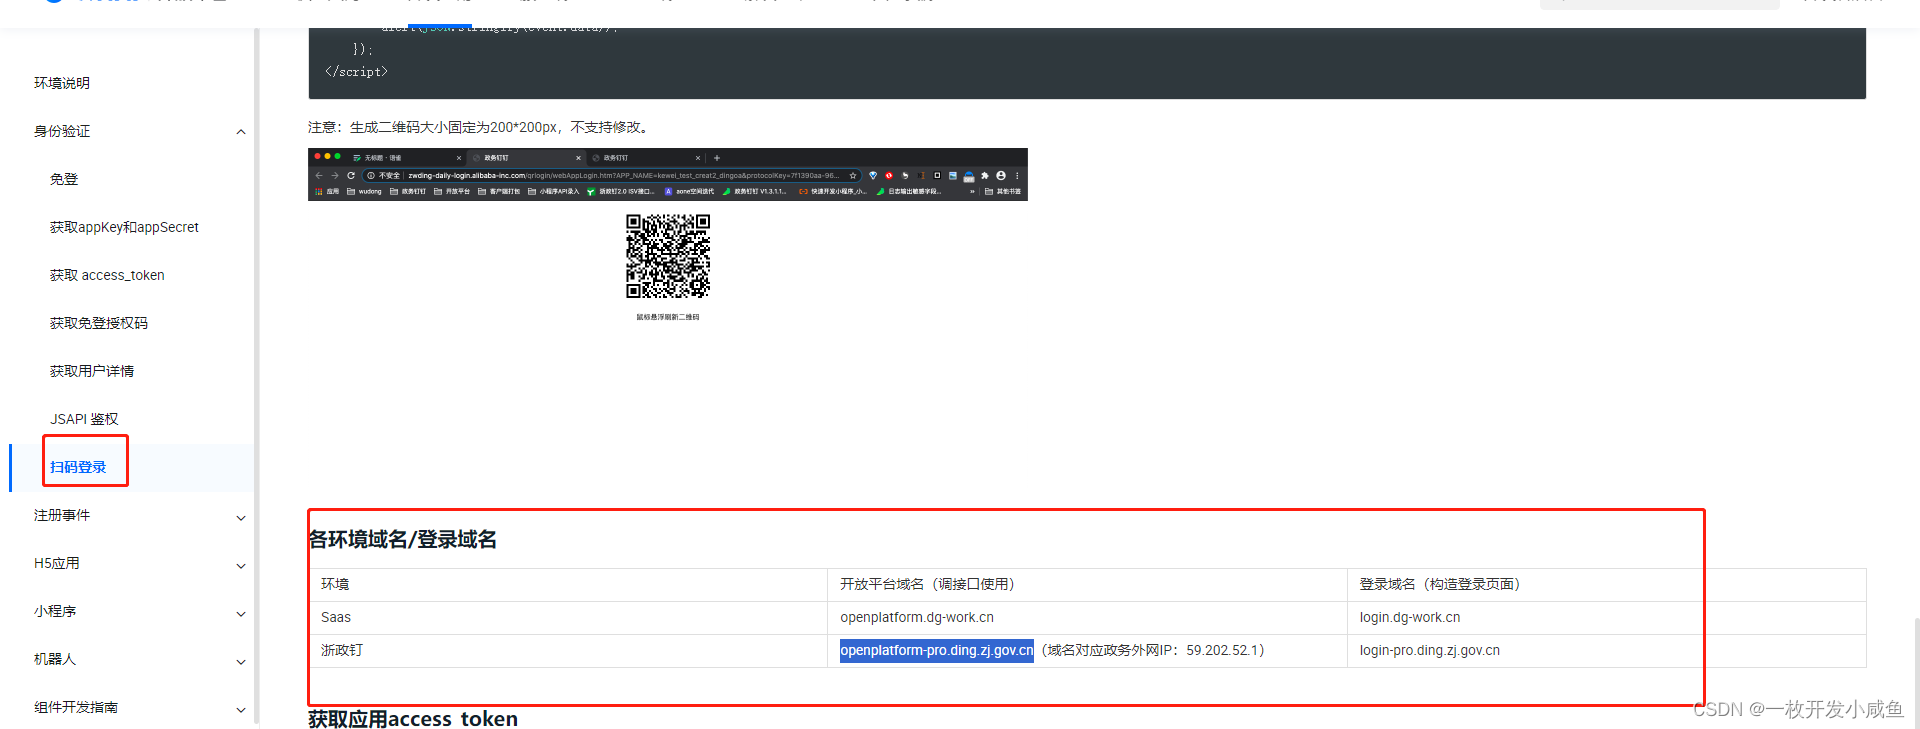Open the 注册事件 sidebar heading
Screen dimensions: 1920x729
pos(62,515)
